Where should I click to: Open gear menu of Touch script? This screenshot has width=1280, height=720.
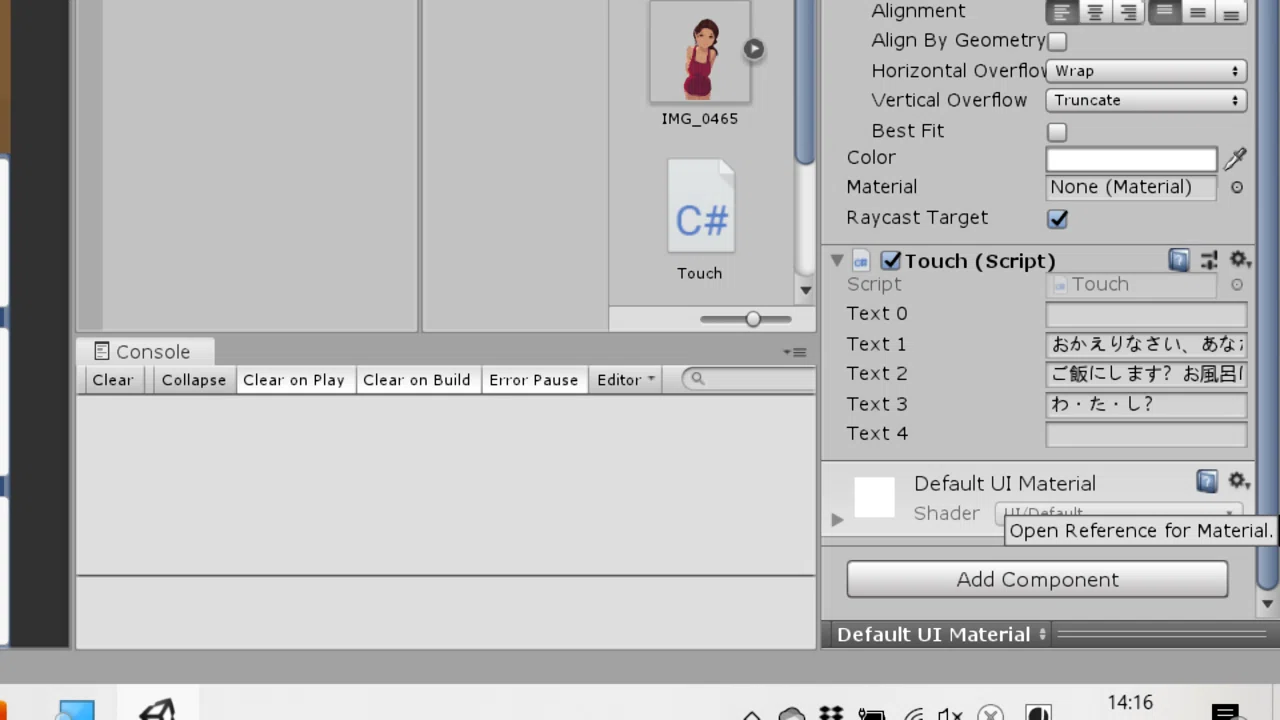click(1240, 260)
